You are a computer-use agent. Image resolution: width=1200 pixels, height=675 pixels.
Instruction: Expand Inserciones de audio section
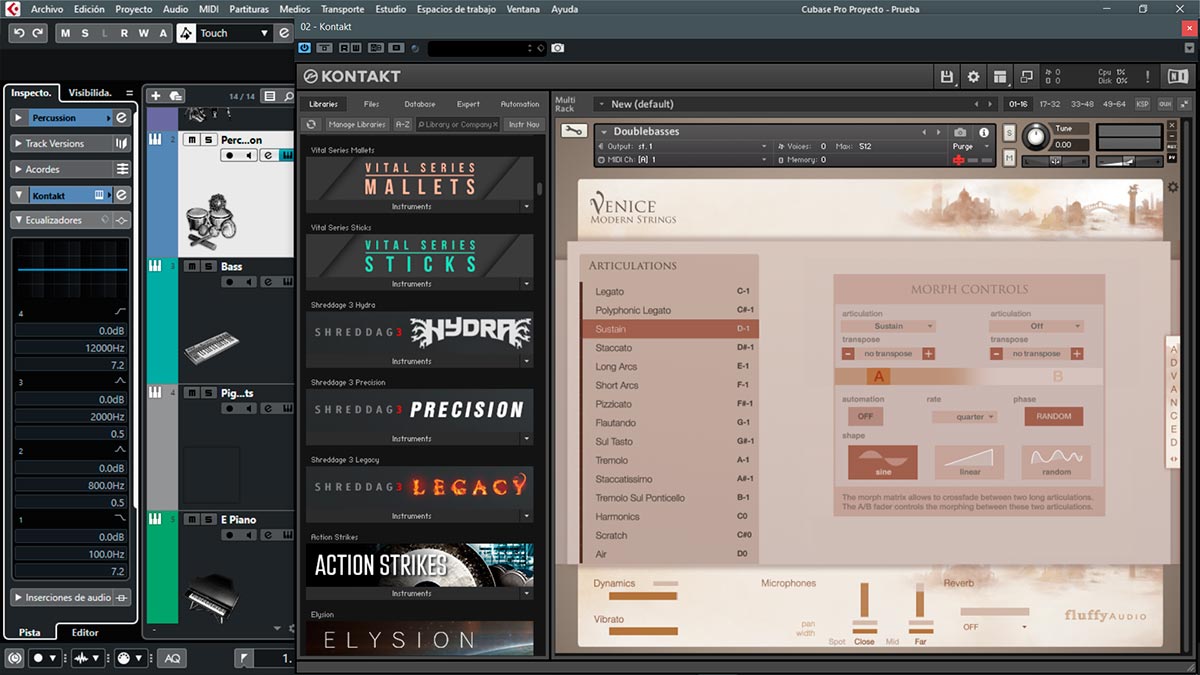click(x=18, y=597)
